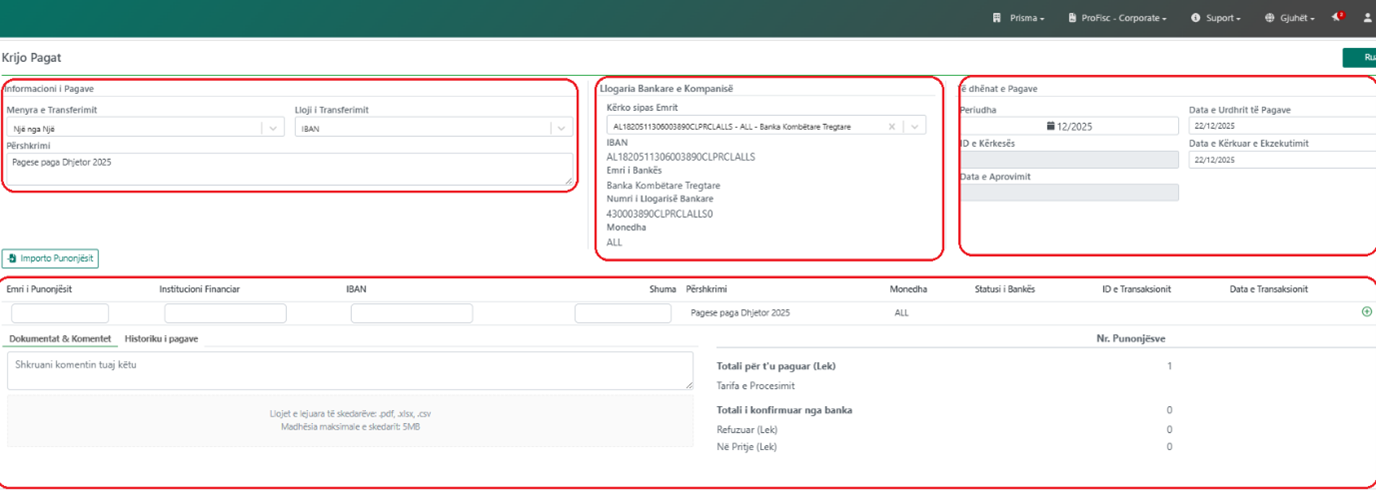The width and height of the screenshot is (1376, 490).
Task: Switch to Historiku i pagave tab
Action: pyautogui.click(x=161, y=339)
